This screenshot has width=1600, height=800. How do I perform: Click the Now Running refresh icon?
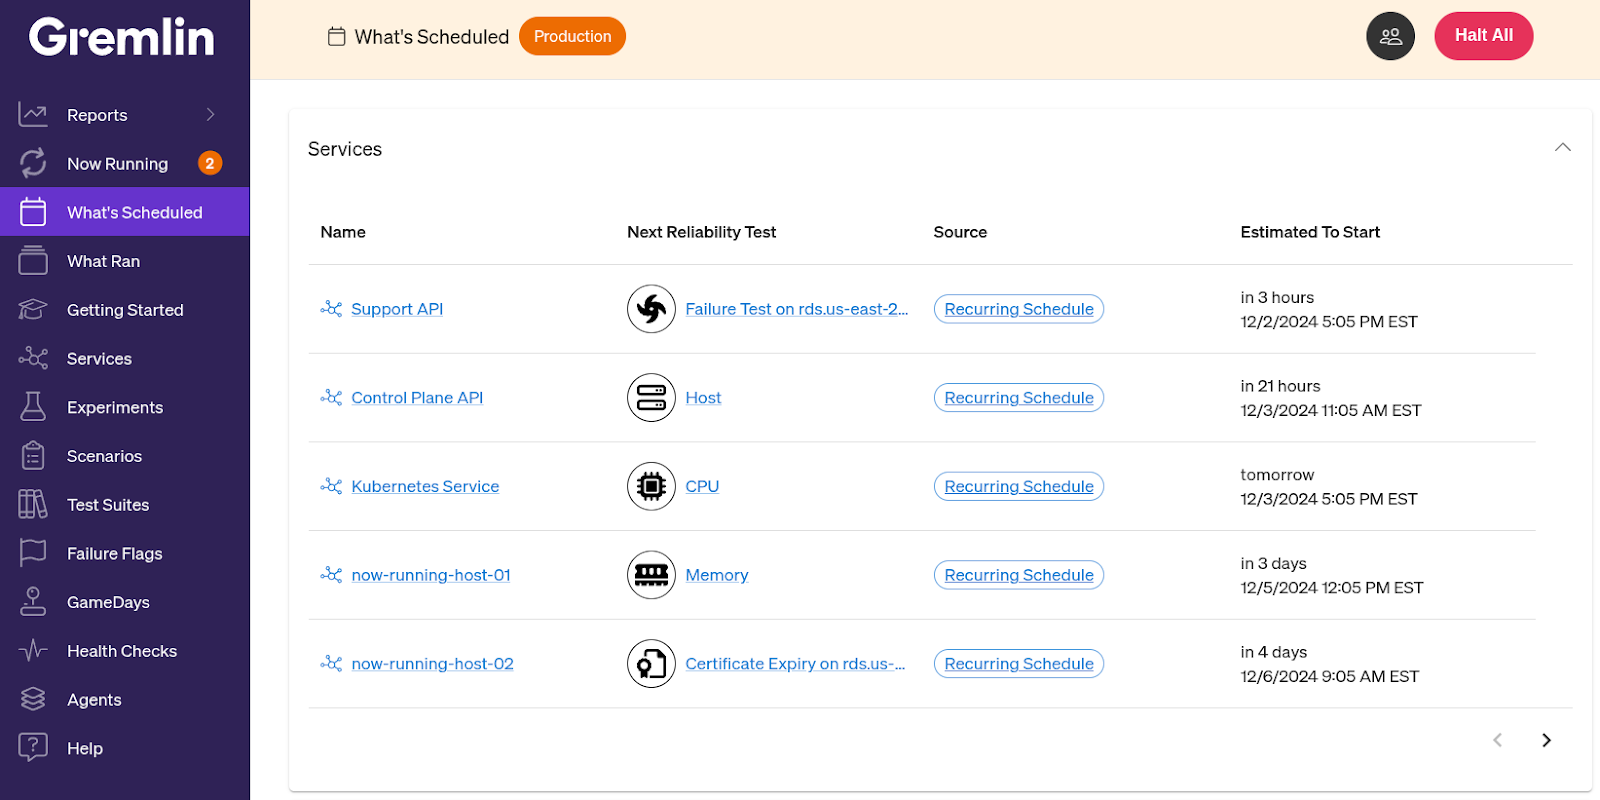point(33,163)
